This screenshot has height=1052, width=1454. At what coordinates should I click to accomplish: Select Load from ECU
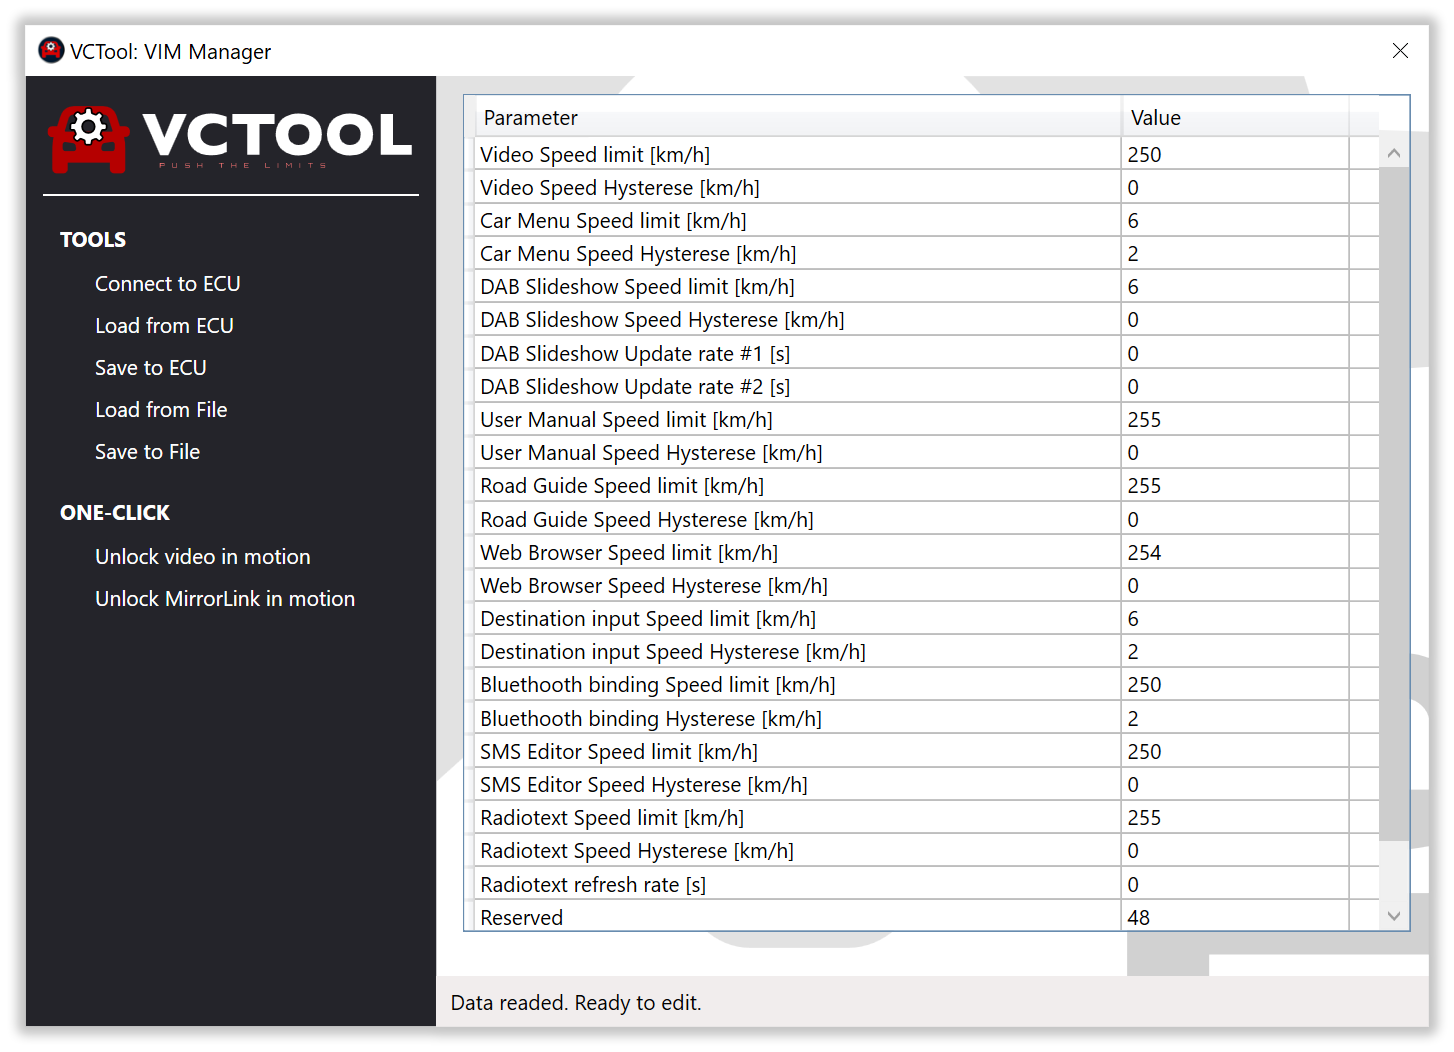pyautogui.click(x=164, y=326)
